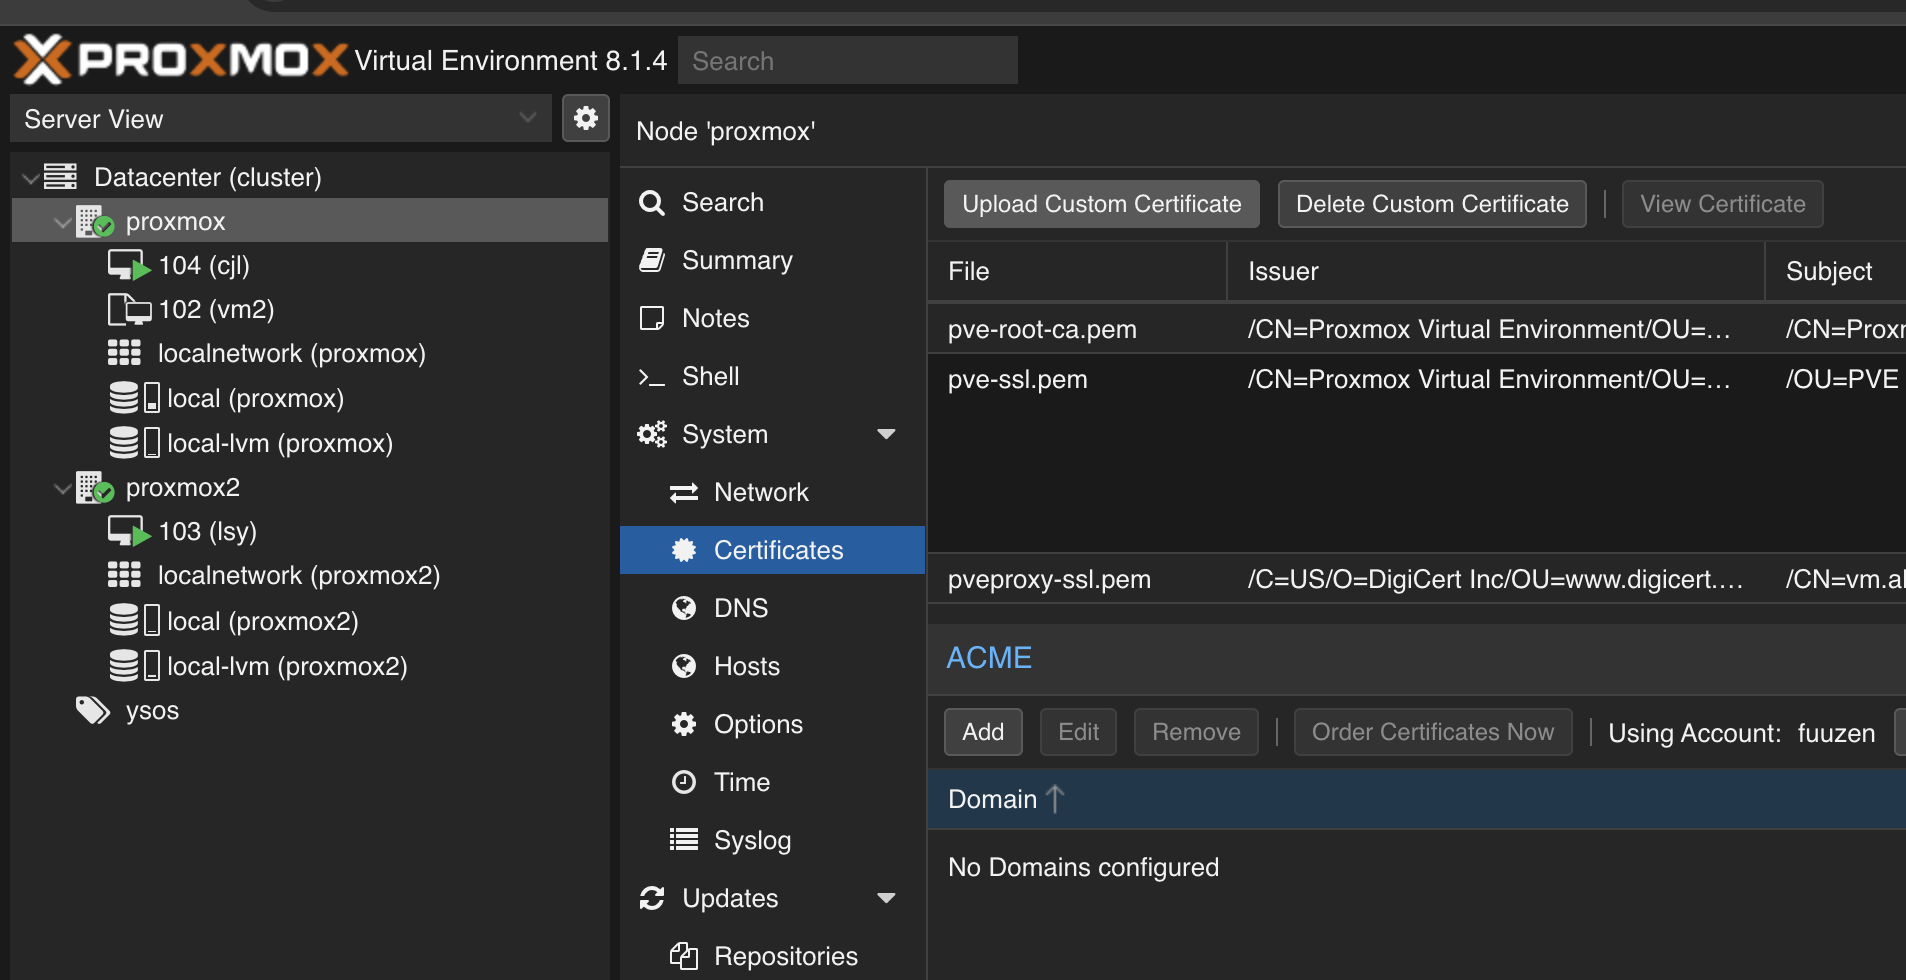Image resolution: width=1906 pixels, height=980 pixels.
Task: Click the Syslog list icon
Action: pyautogui.click(x=684, y=840)
